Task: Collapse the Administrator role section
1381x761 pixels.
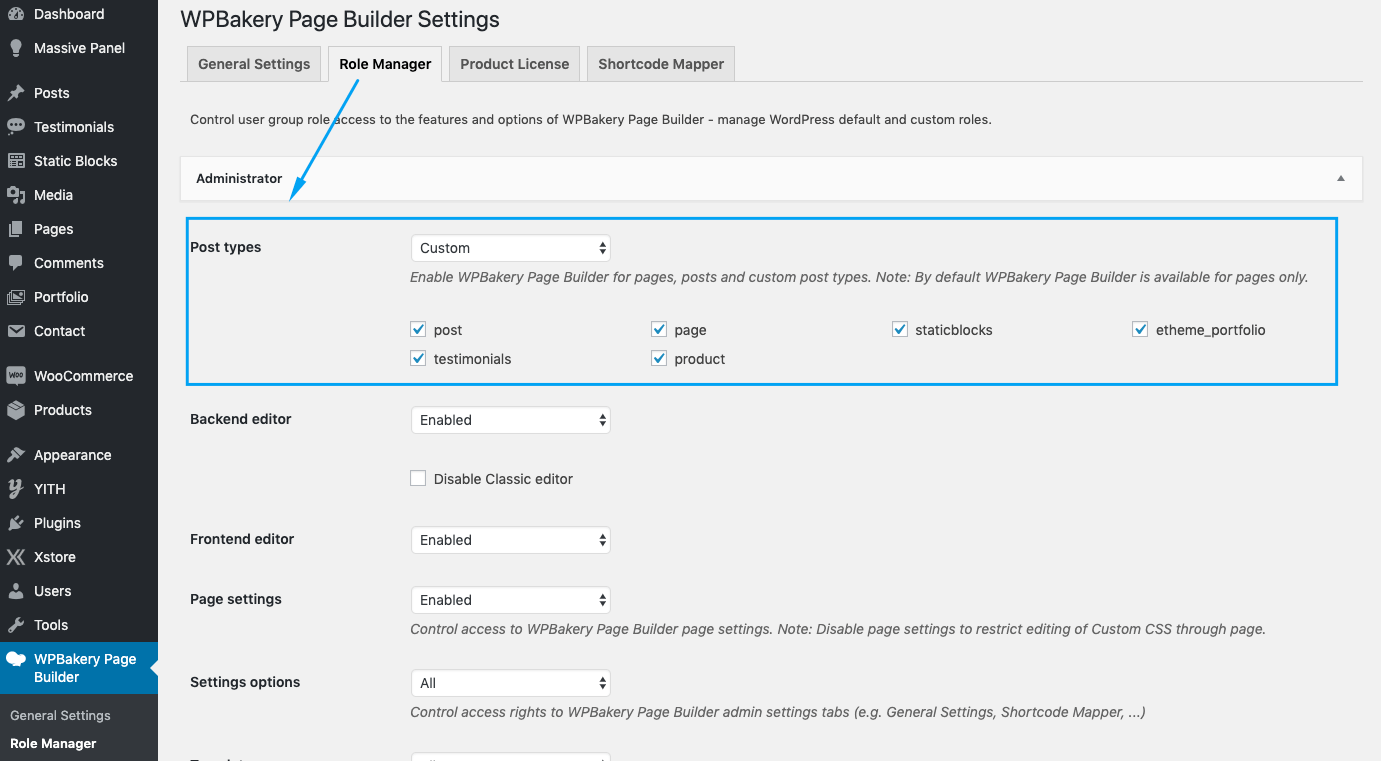Action: [x=1340, y=179]
